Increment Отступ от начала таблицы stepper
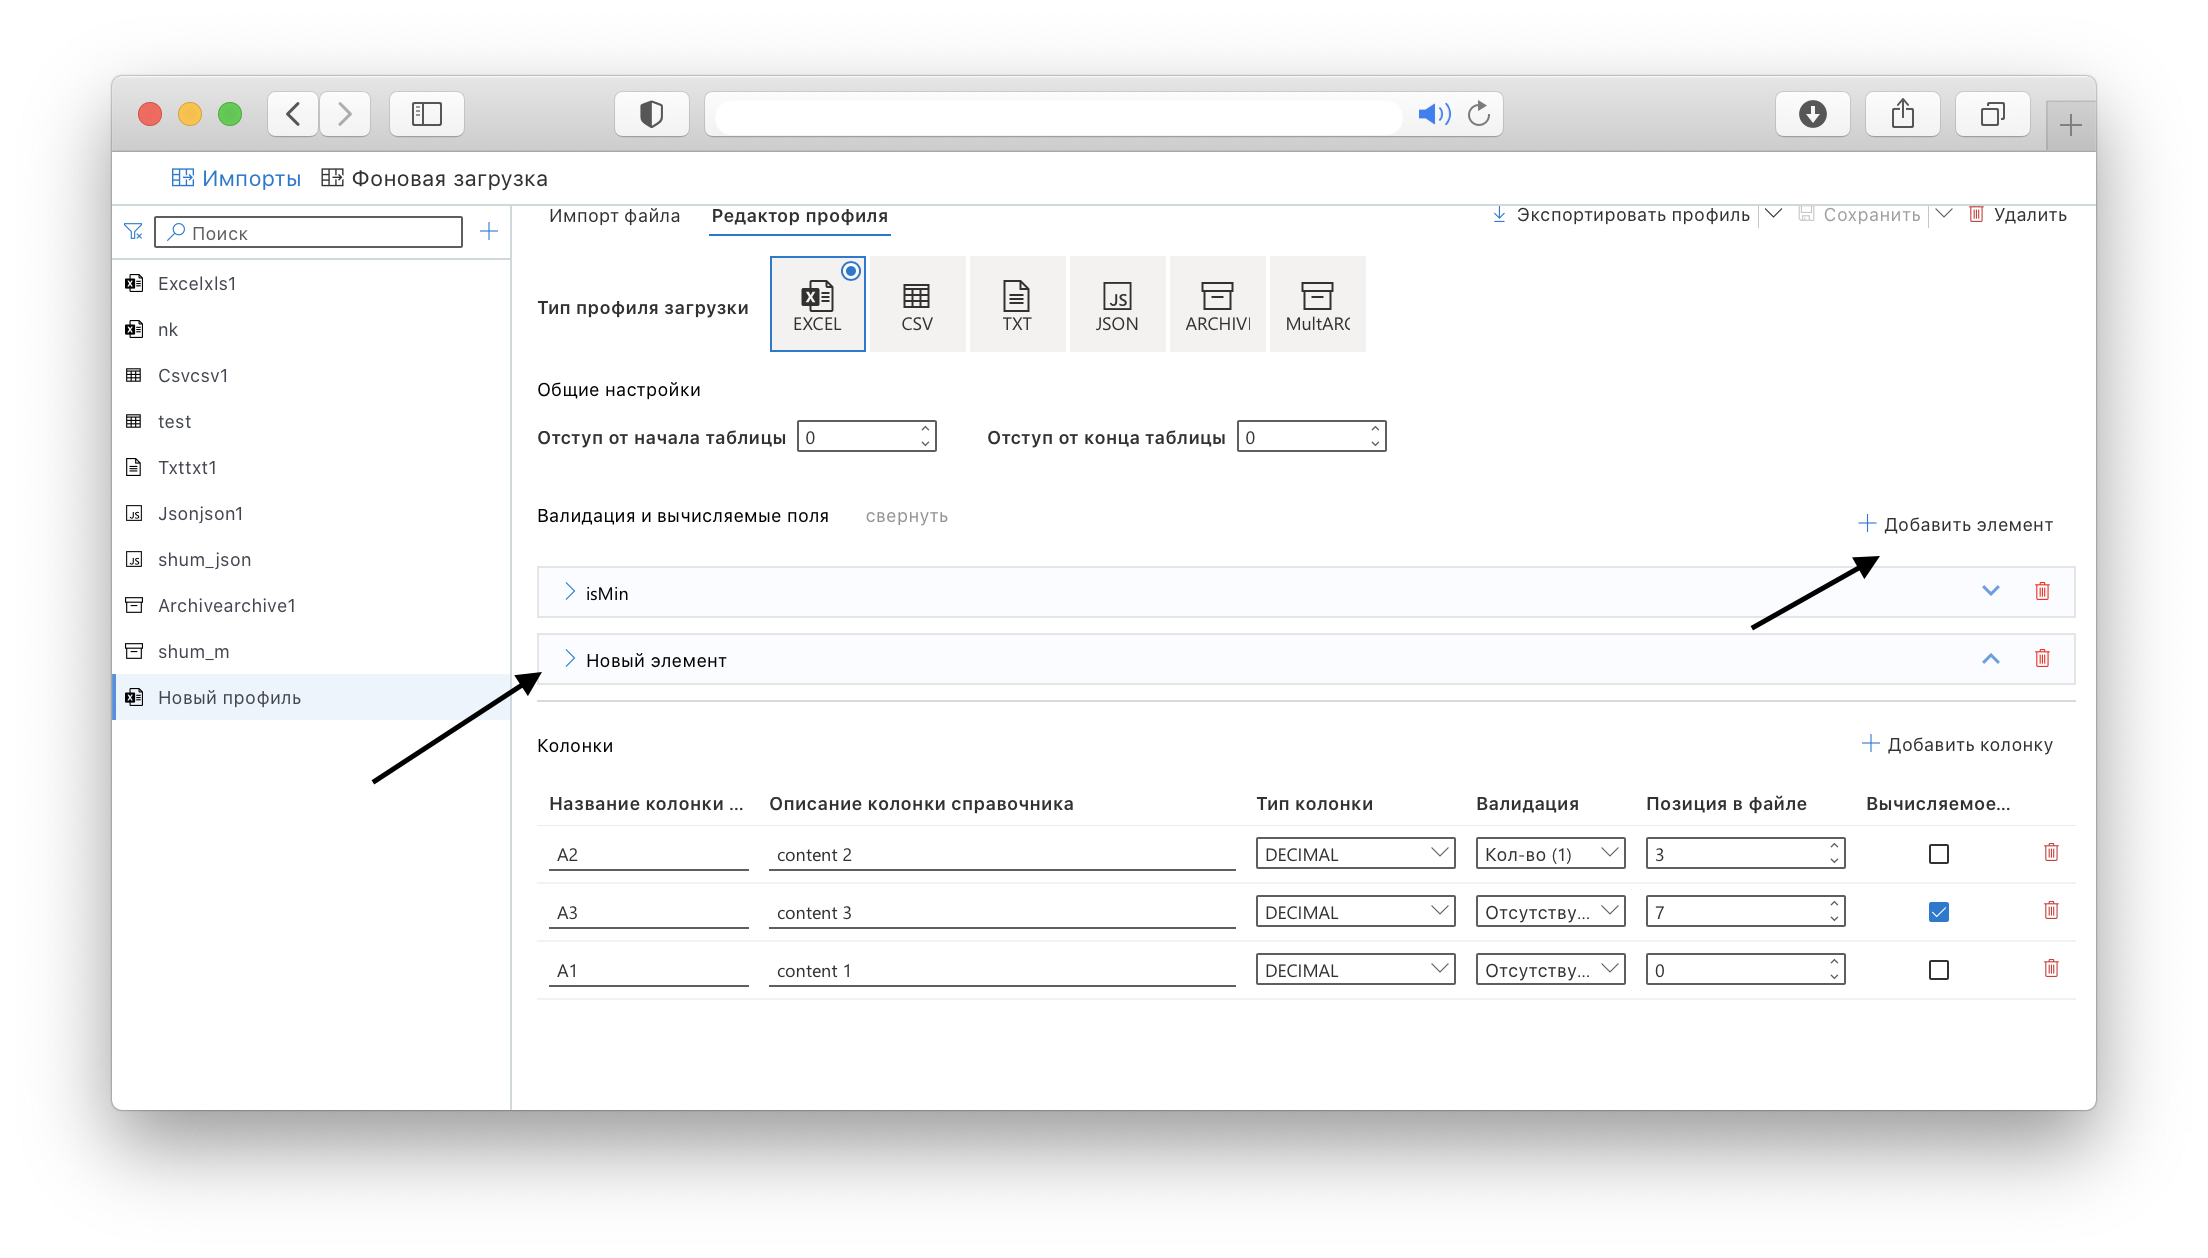The height and width of the screenshot is (1258, 2208). pyautogui.click(x=925, y=429)
